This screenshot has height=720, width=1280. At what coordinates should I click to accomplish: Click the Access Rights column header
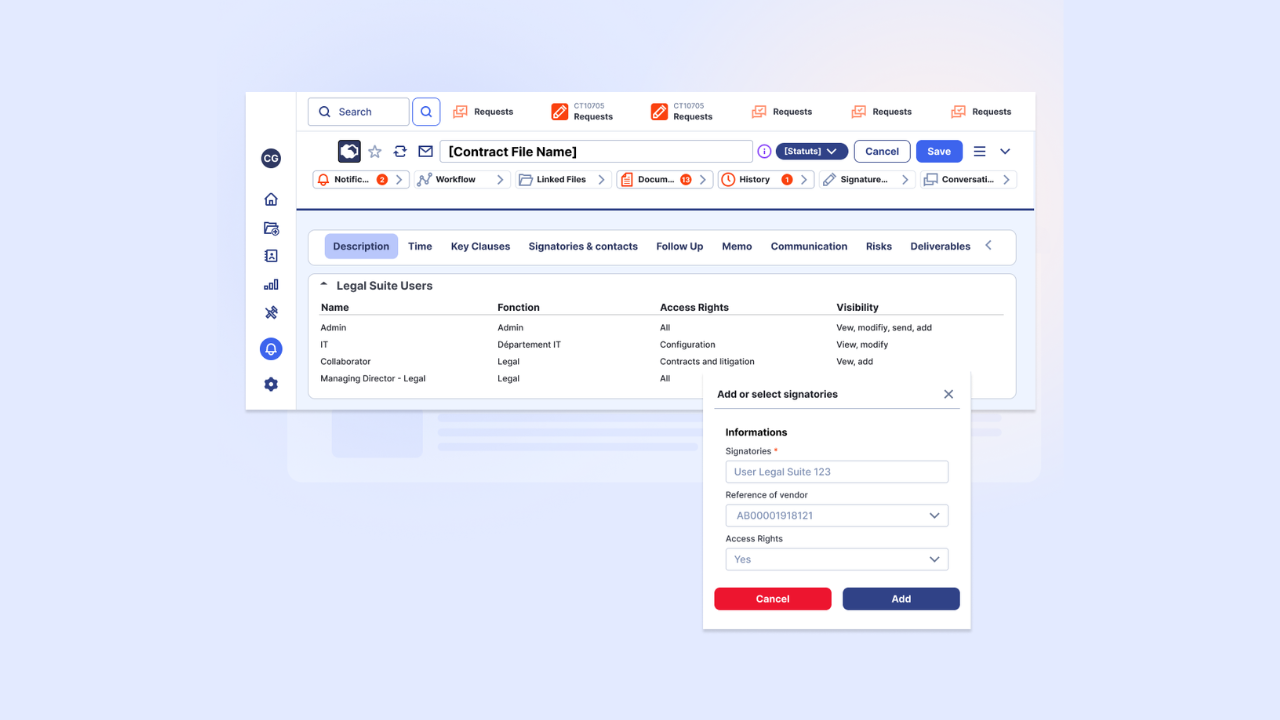point(694,307)
